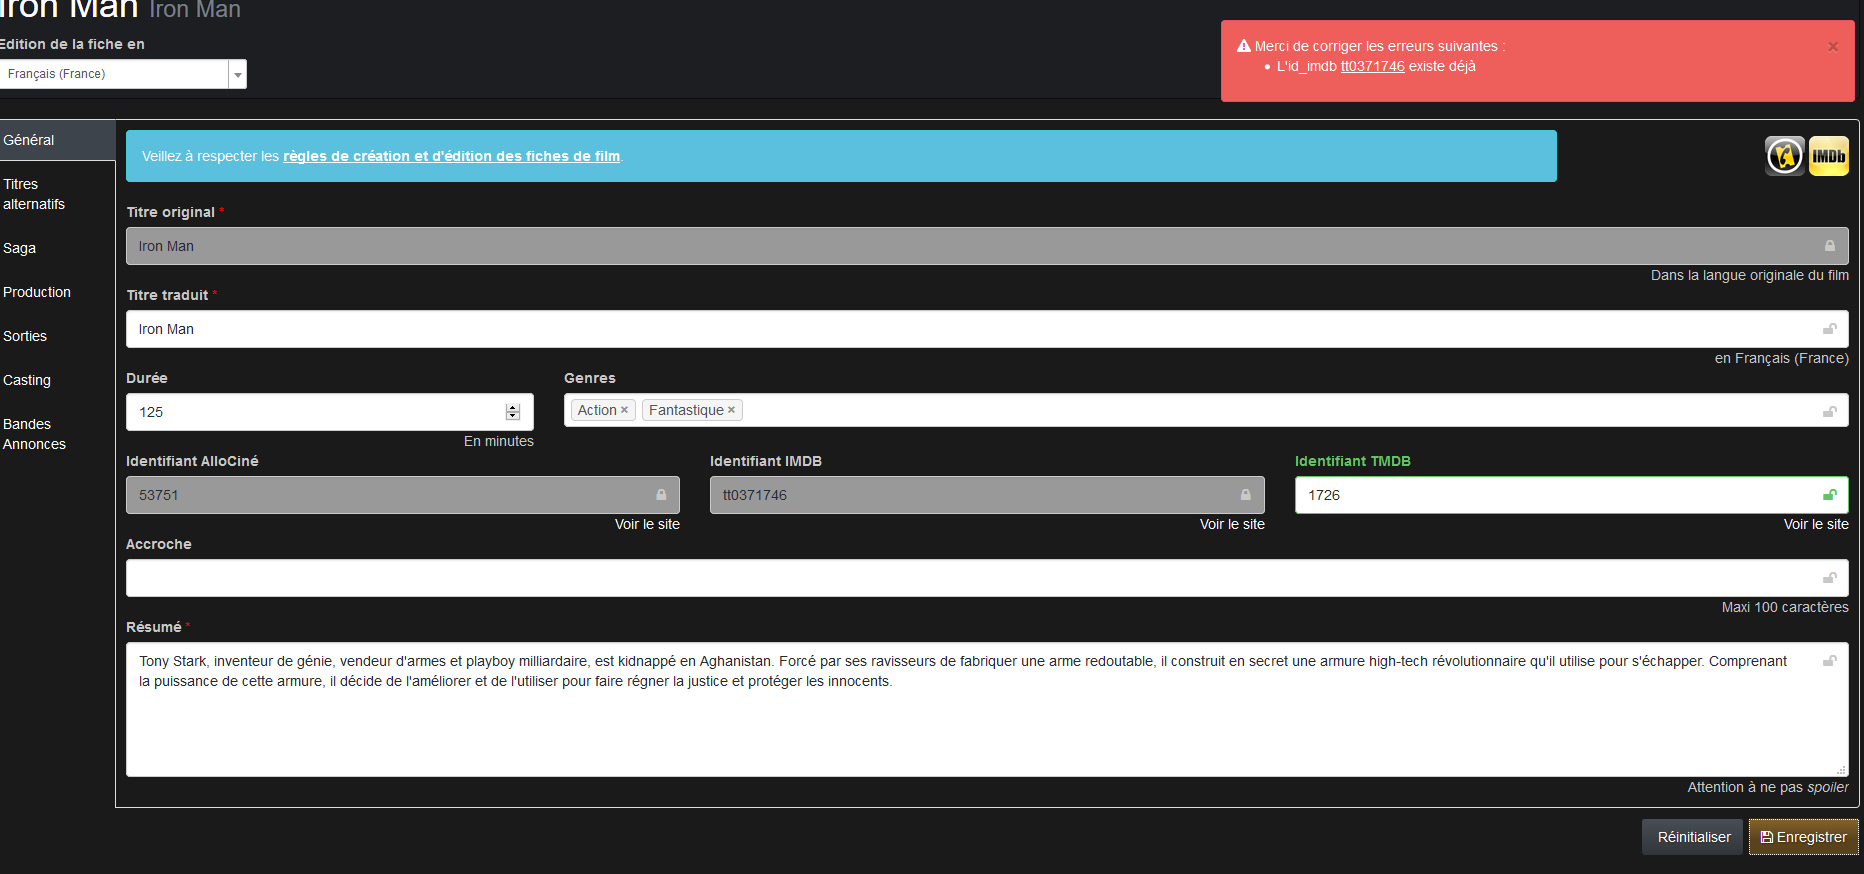1864x874 pixels.
Task: Remove the Fantastique genre tag
Action: point(731,410)
